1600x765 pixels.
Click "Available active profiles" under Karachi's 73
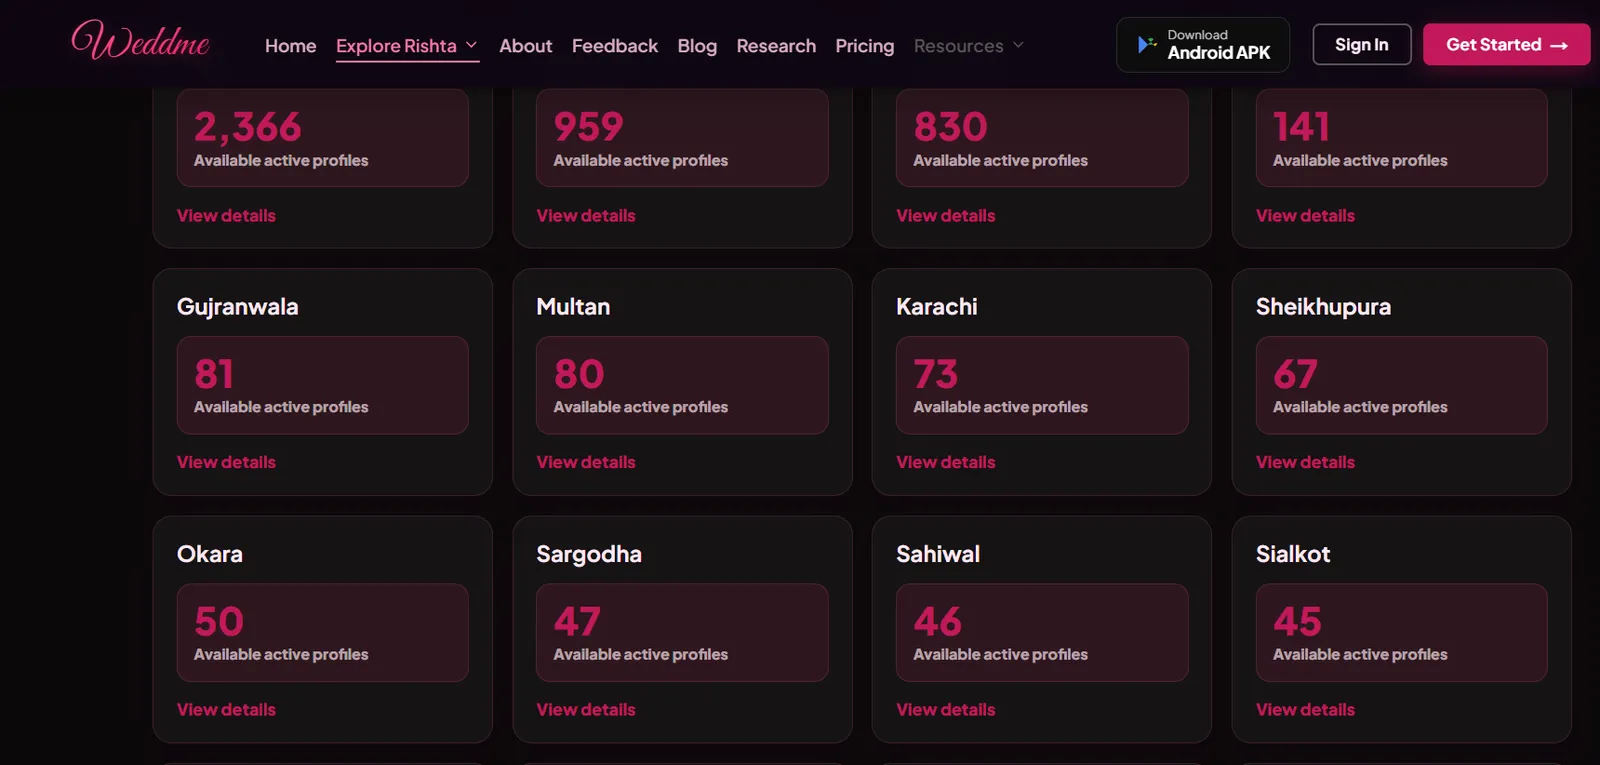coord(1000,407)
